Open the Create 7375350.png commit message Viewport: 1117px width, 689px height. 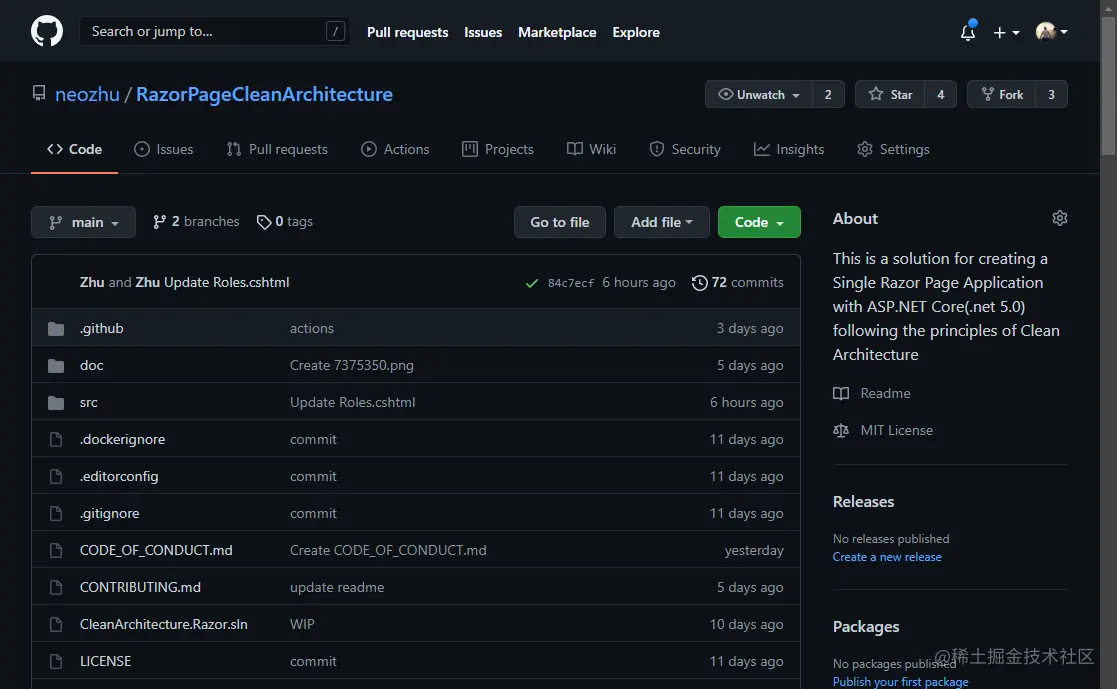tap(352, 365)
